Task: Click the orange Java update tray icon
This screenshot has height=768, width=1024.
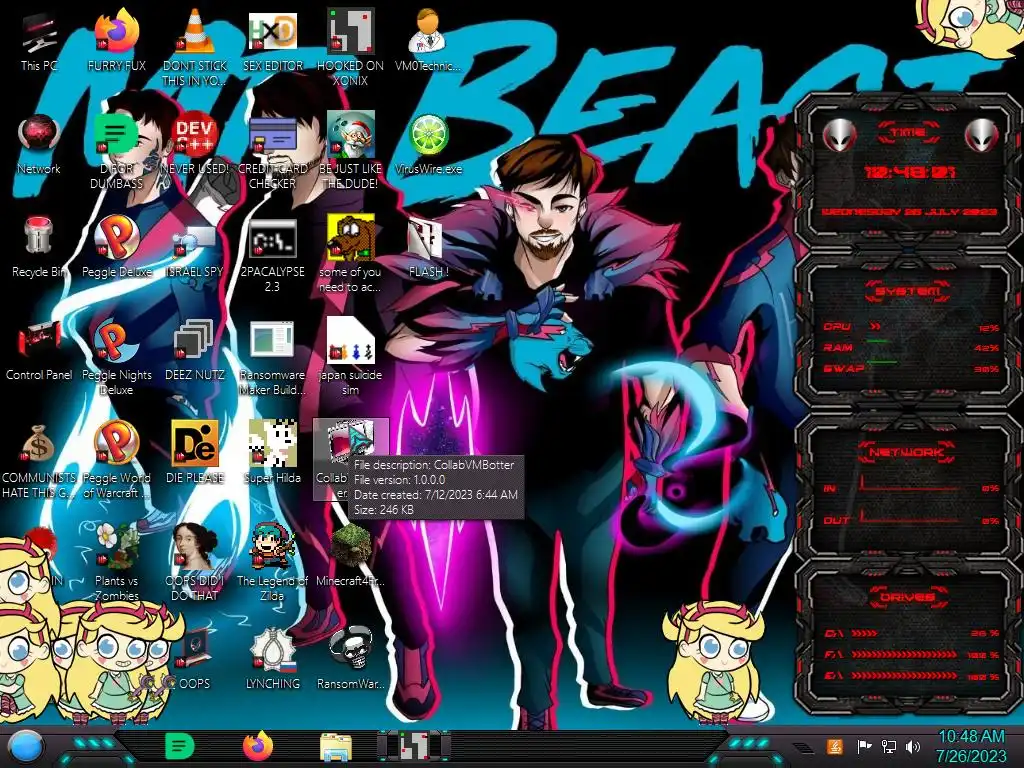Action: [835, 746]
